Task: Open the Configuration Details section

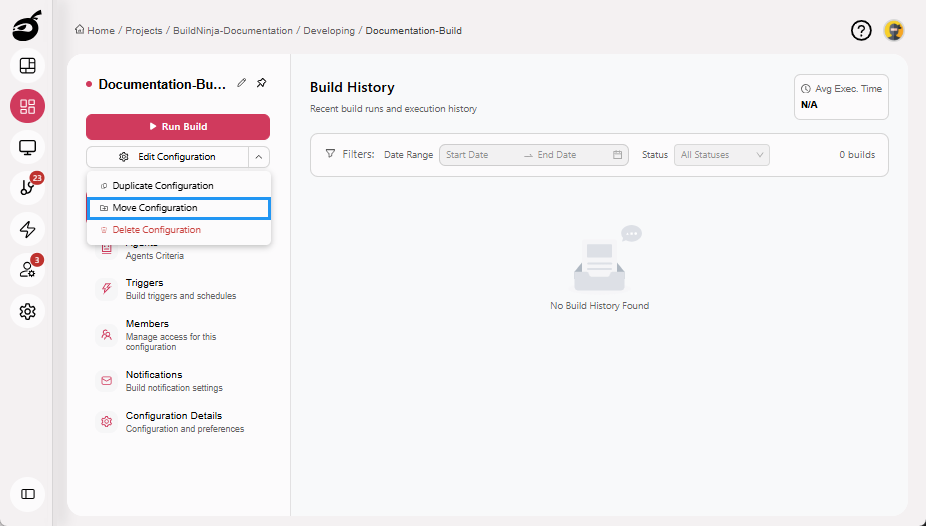Action: 177,422
